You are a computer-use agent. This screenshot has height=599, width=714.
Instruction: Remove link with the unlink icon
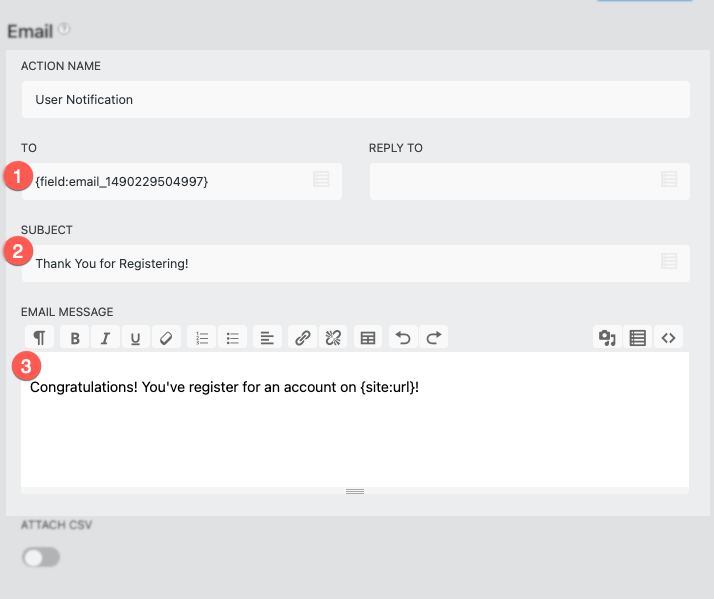(333, 338)
